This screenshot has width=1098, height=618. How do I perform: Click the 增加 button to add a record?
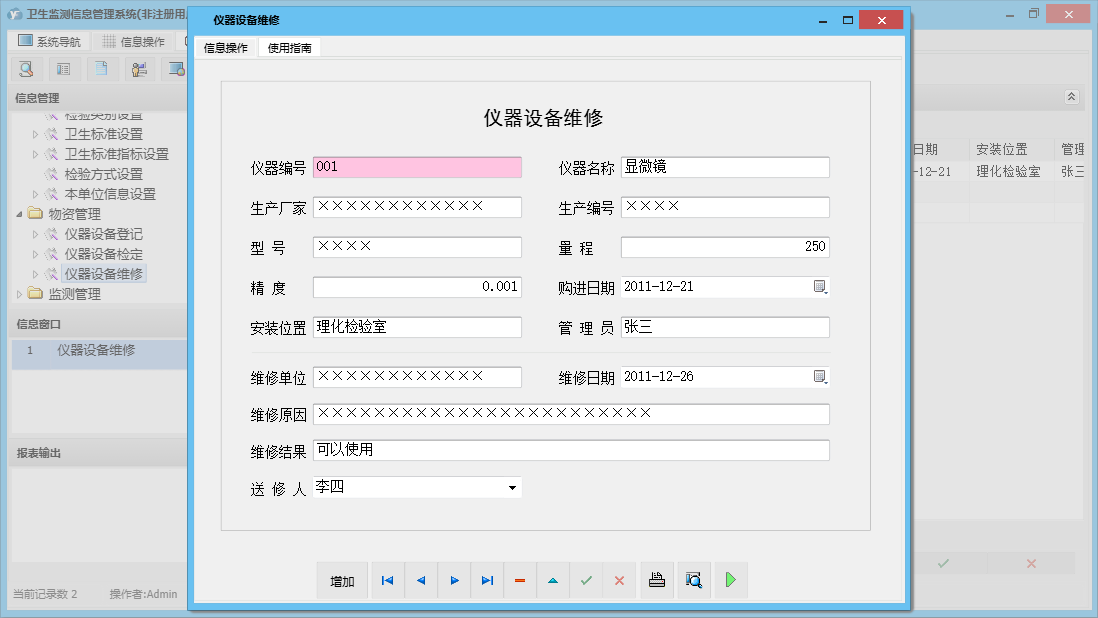(342, 580)
